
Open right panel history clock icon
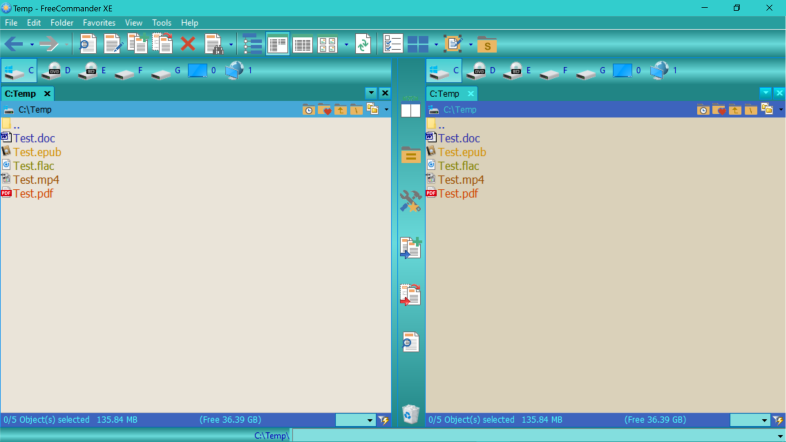[x=703, y=110]
